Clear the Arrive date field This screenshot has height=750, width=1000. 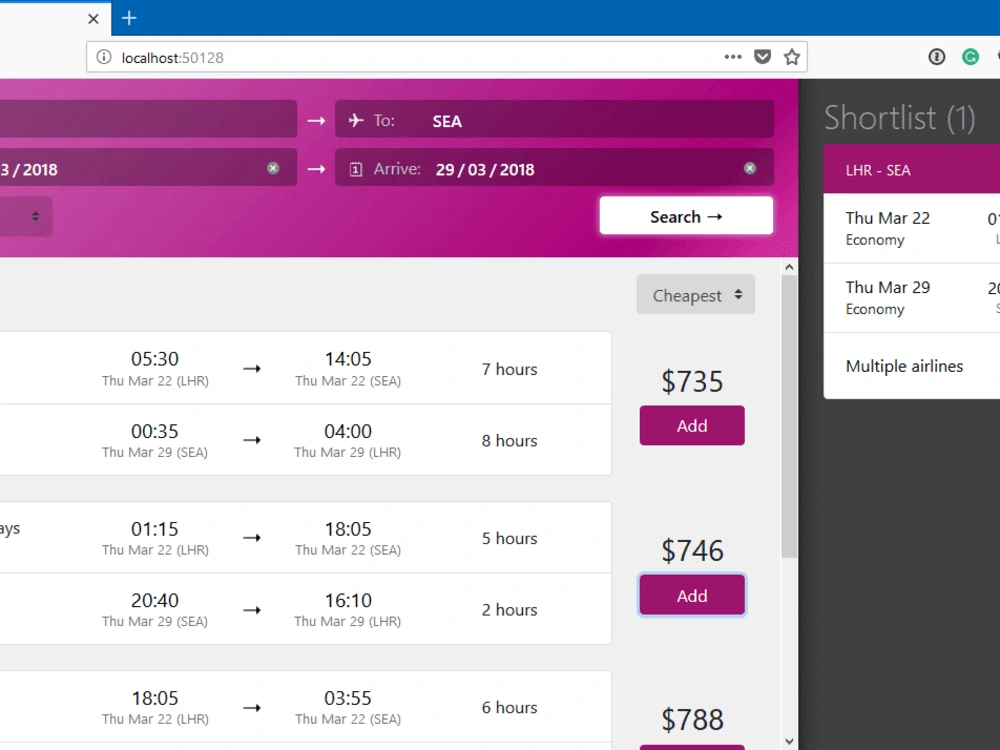pyautogui.click(x=750, y=168)
